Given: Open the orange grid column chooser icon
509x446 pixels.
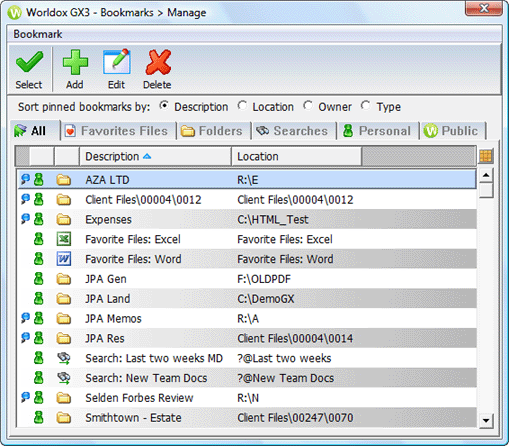Looking at the screenshot, I should point(486,156).
